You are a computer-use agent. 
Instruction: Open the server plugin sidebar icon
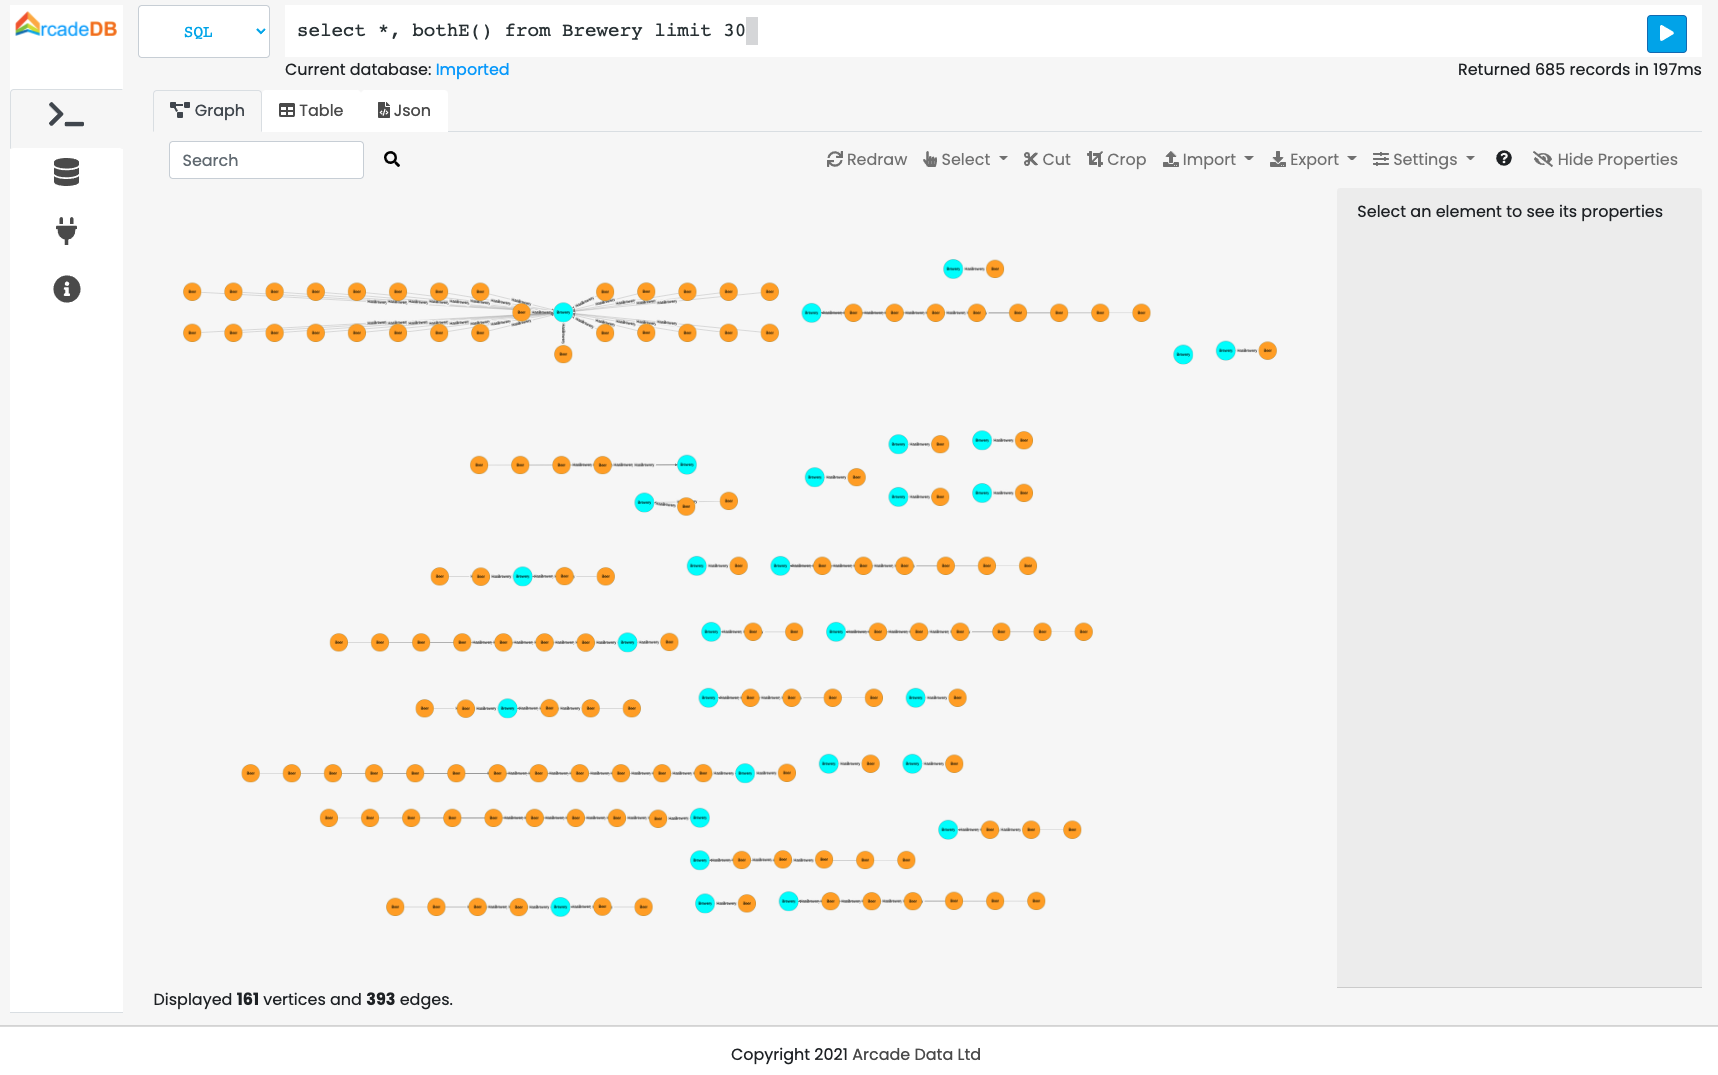tap(65, 231)
